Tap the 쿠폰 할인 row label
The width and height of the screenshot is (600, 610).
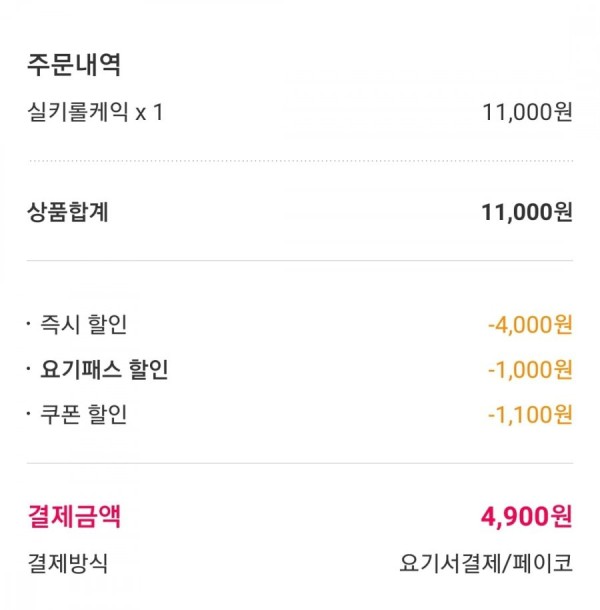coord(84,414)
